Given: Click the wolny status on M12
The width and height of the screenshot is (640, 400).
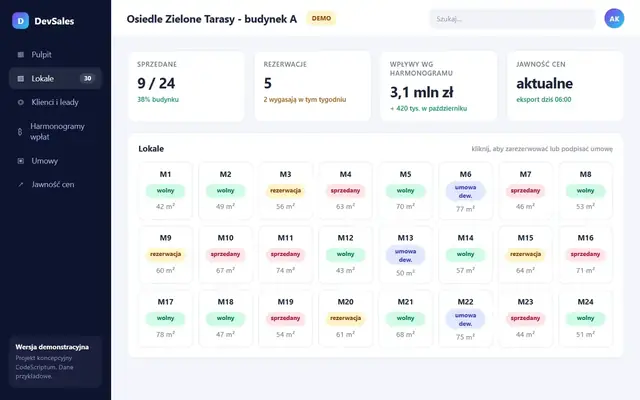Looking at the screenshot, I should tap(345, 254).
